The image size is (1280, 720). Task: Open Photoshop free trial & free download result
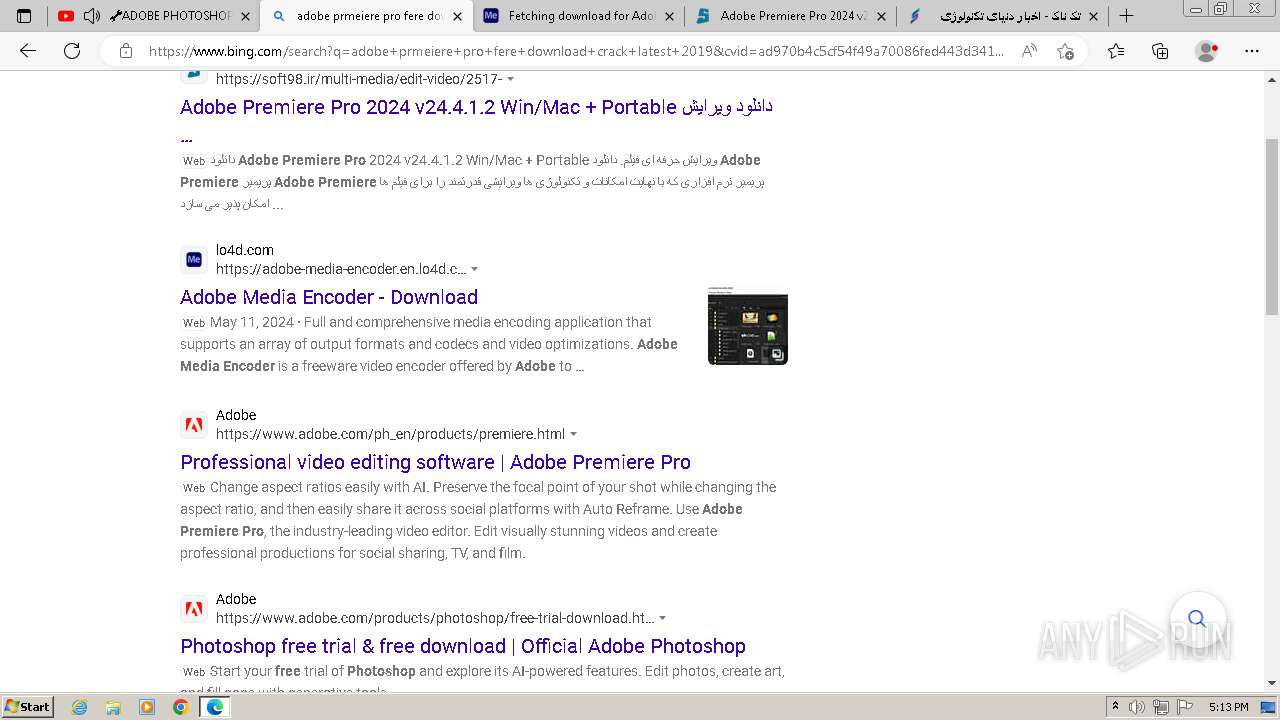point(463,646)
